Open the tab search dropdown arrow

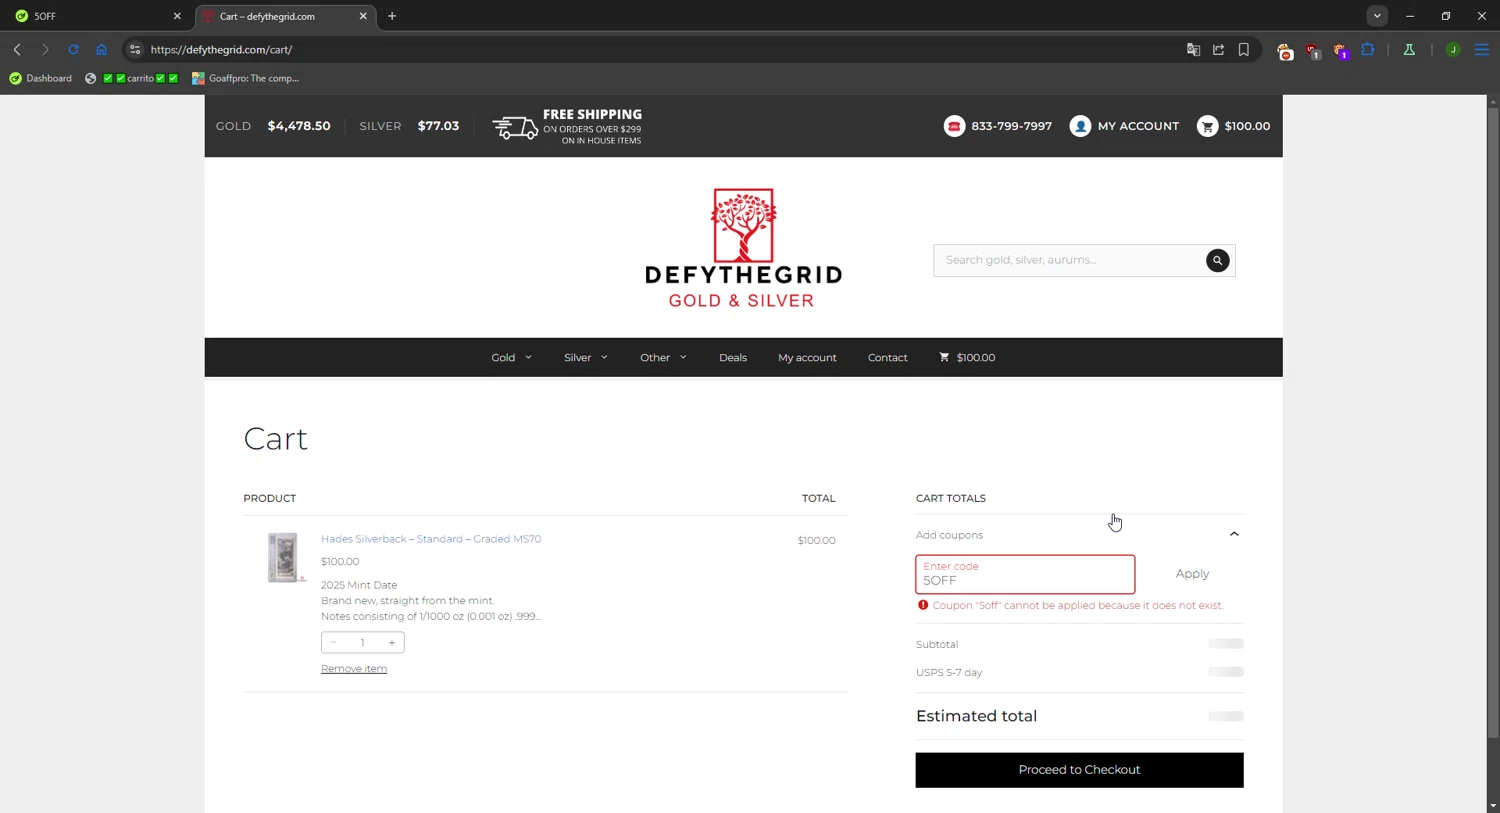click(1377, 16)
